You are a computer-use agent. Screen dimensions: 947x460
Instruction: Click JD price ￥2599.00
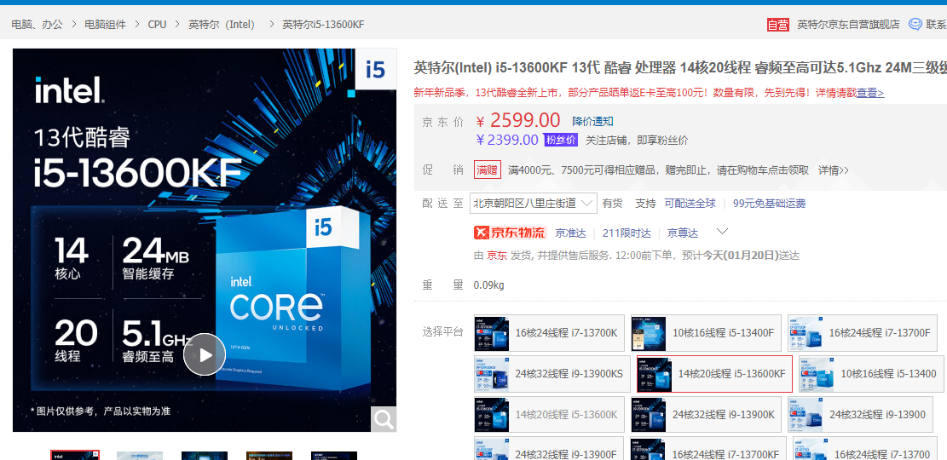(518, 121)
